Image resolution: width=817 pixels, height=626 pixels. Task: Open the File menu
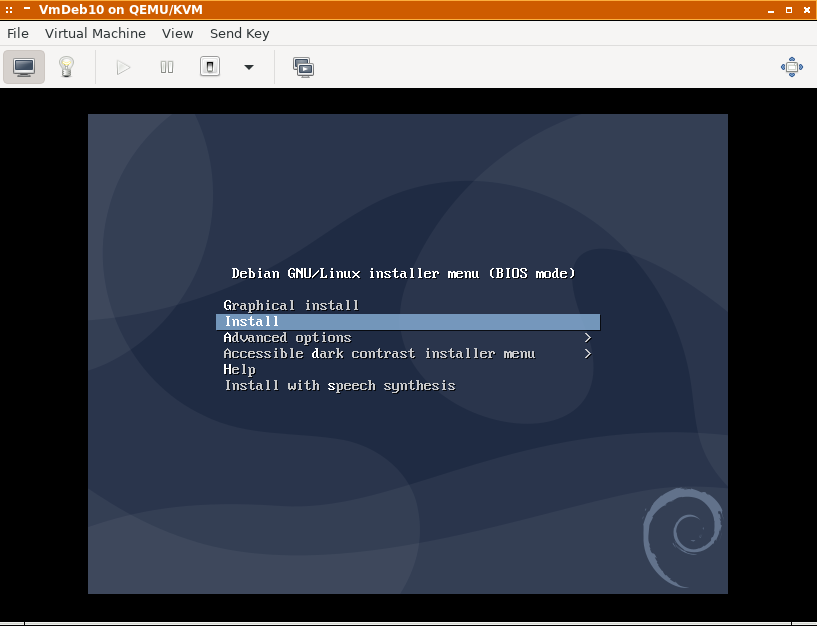click(x=18, y=33)
